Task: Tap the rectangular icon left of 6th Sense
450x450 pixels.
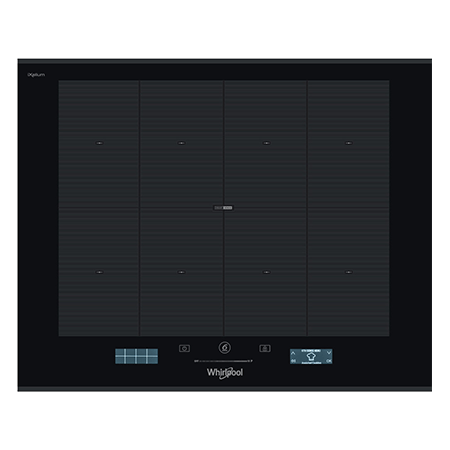Action: point(184,348)
